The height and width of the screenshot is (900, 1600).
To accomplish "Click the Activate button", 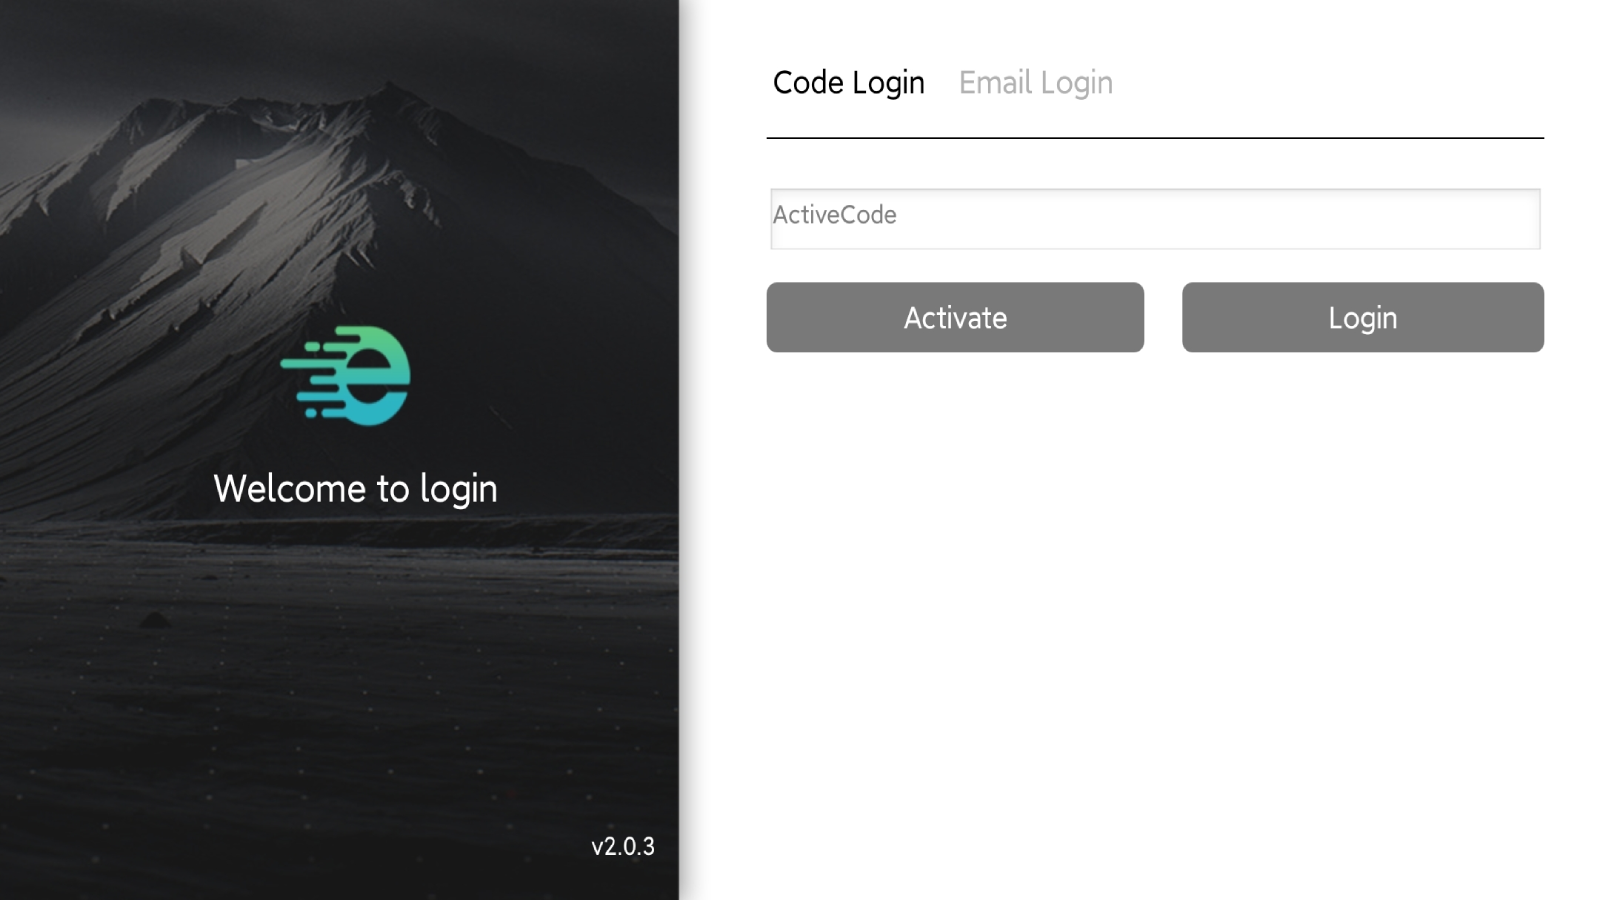I will point(955,317).
